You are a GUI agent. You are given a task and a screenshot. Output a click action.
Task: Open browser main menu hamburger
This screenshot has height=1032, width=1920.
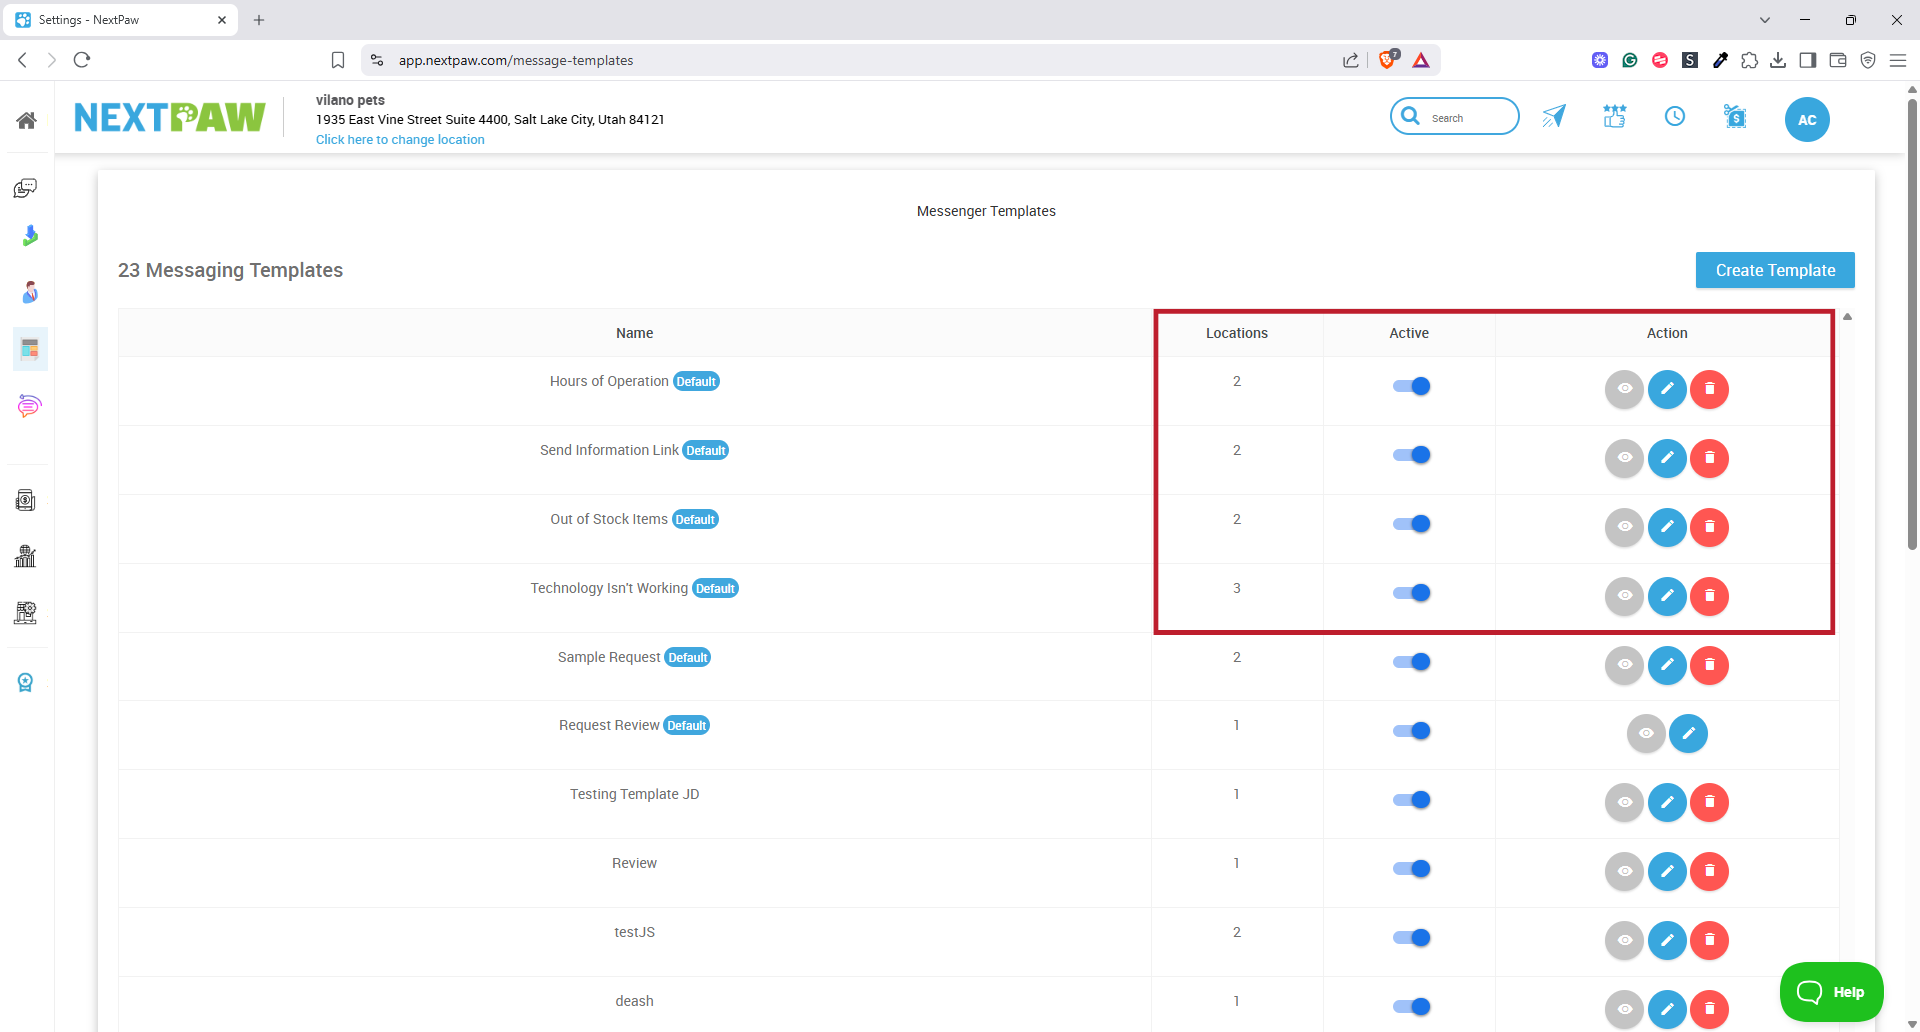[x=1897, y=60]
